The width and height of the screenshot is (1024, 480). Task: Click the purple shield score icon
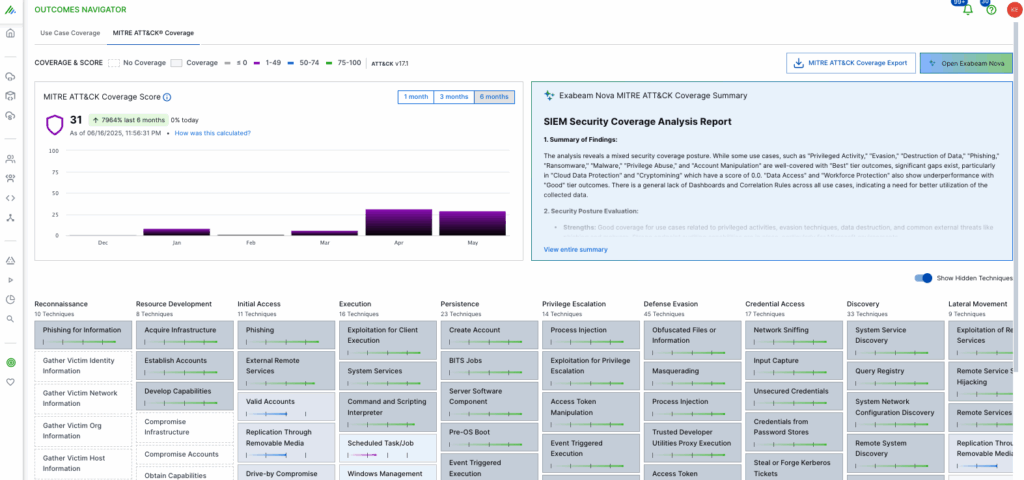[x=54, y=124]
